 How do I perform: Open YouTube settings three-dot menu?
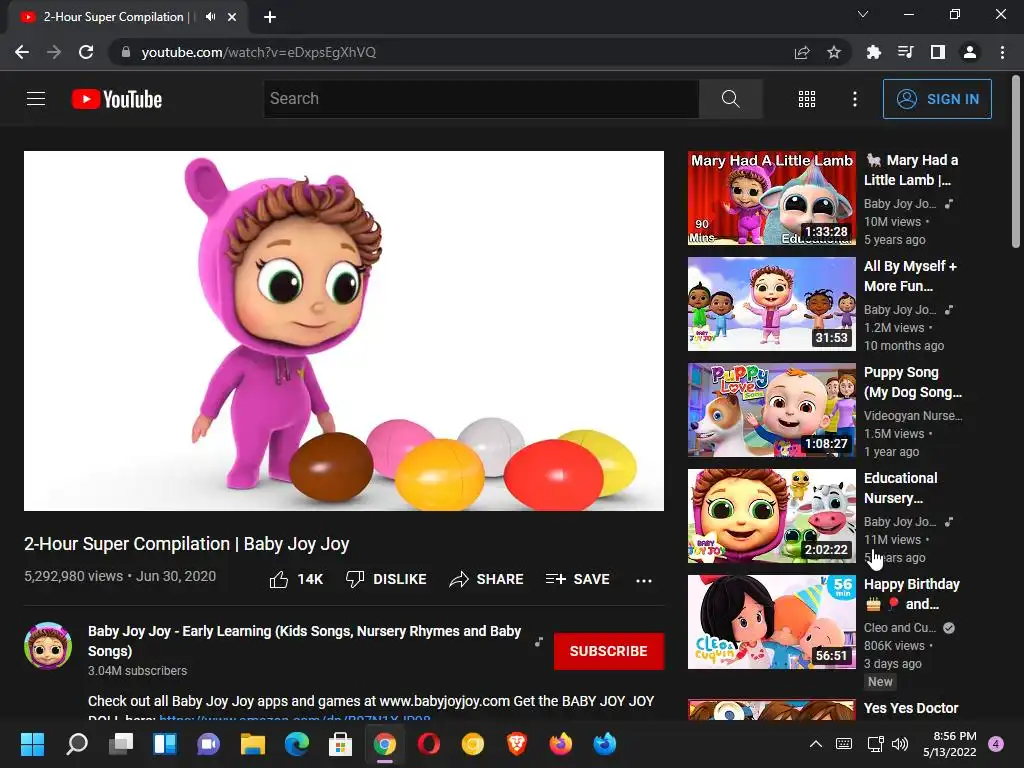854,99
